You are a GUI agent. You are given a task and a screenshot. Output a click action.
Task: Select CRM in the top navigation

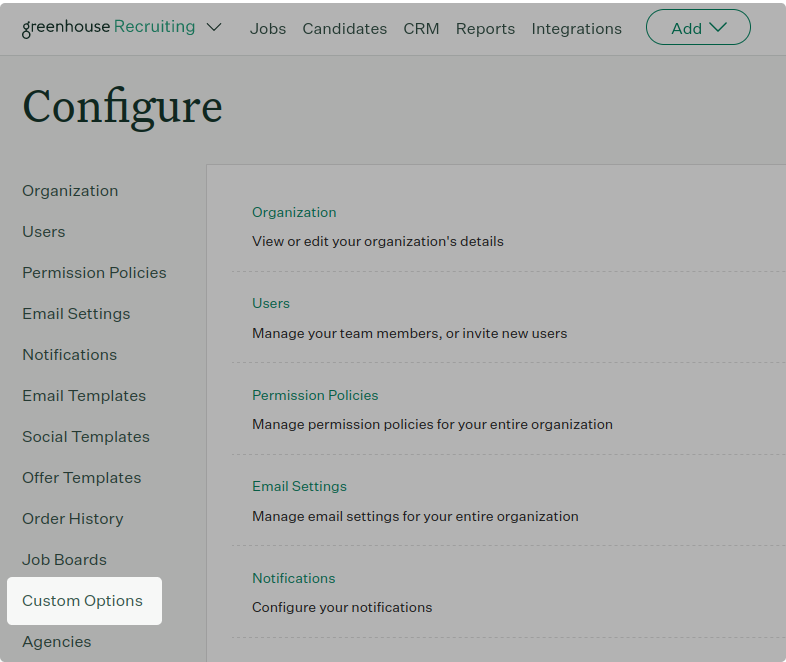421,28
